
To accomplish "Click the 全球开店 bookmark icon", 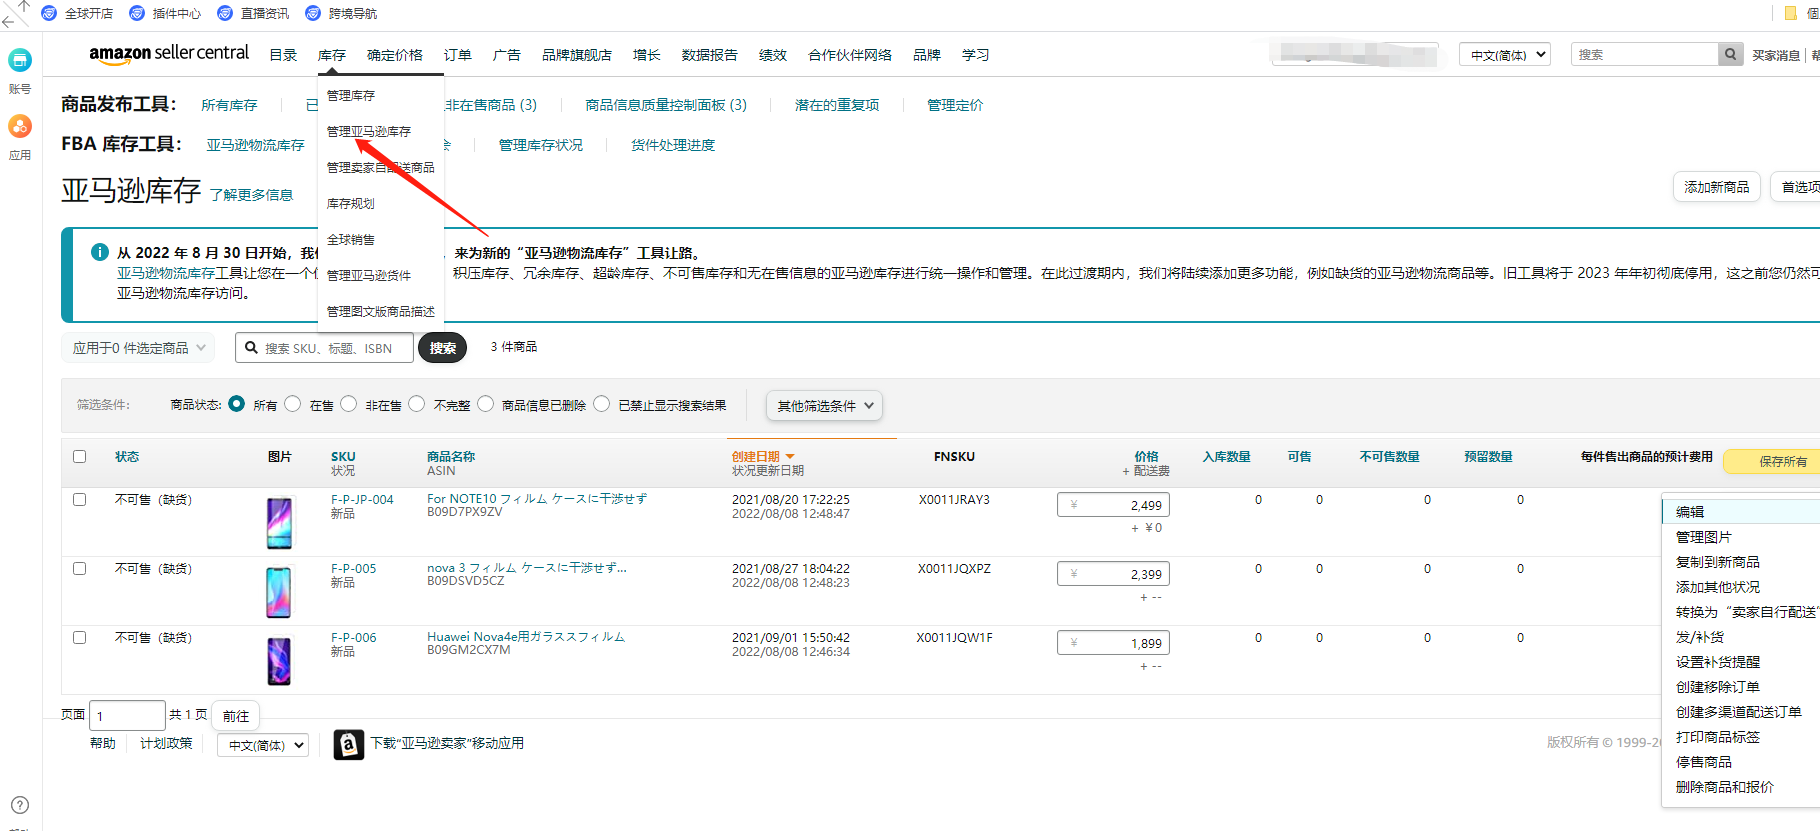I will point(49,13).
